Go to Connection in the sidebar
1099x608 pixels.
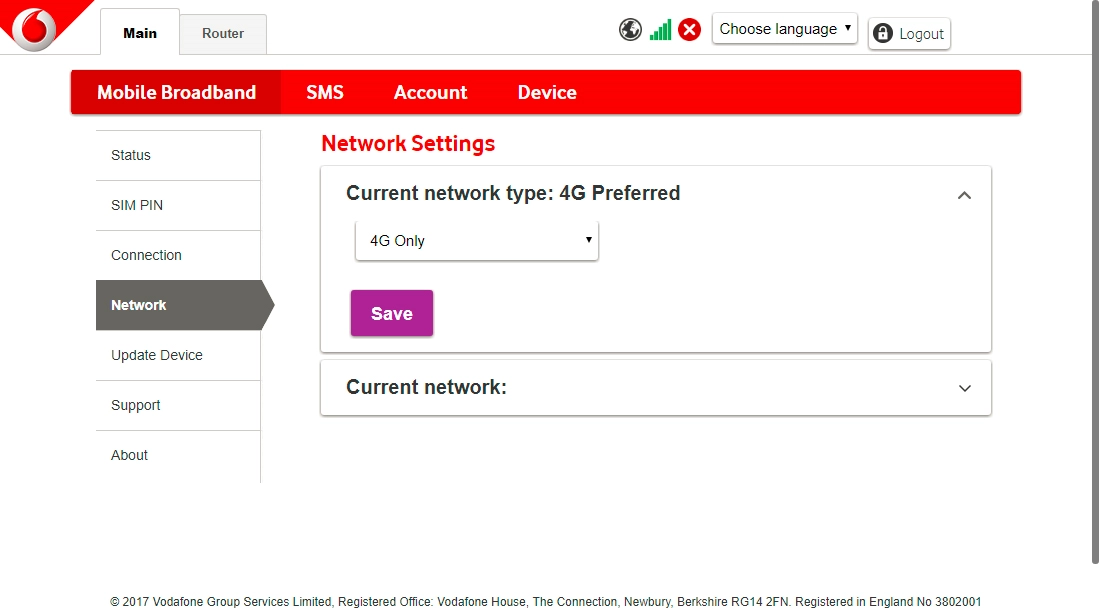tap(146, 255)
